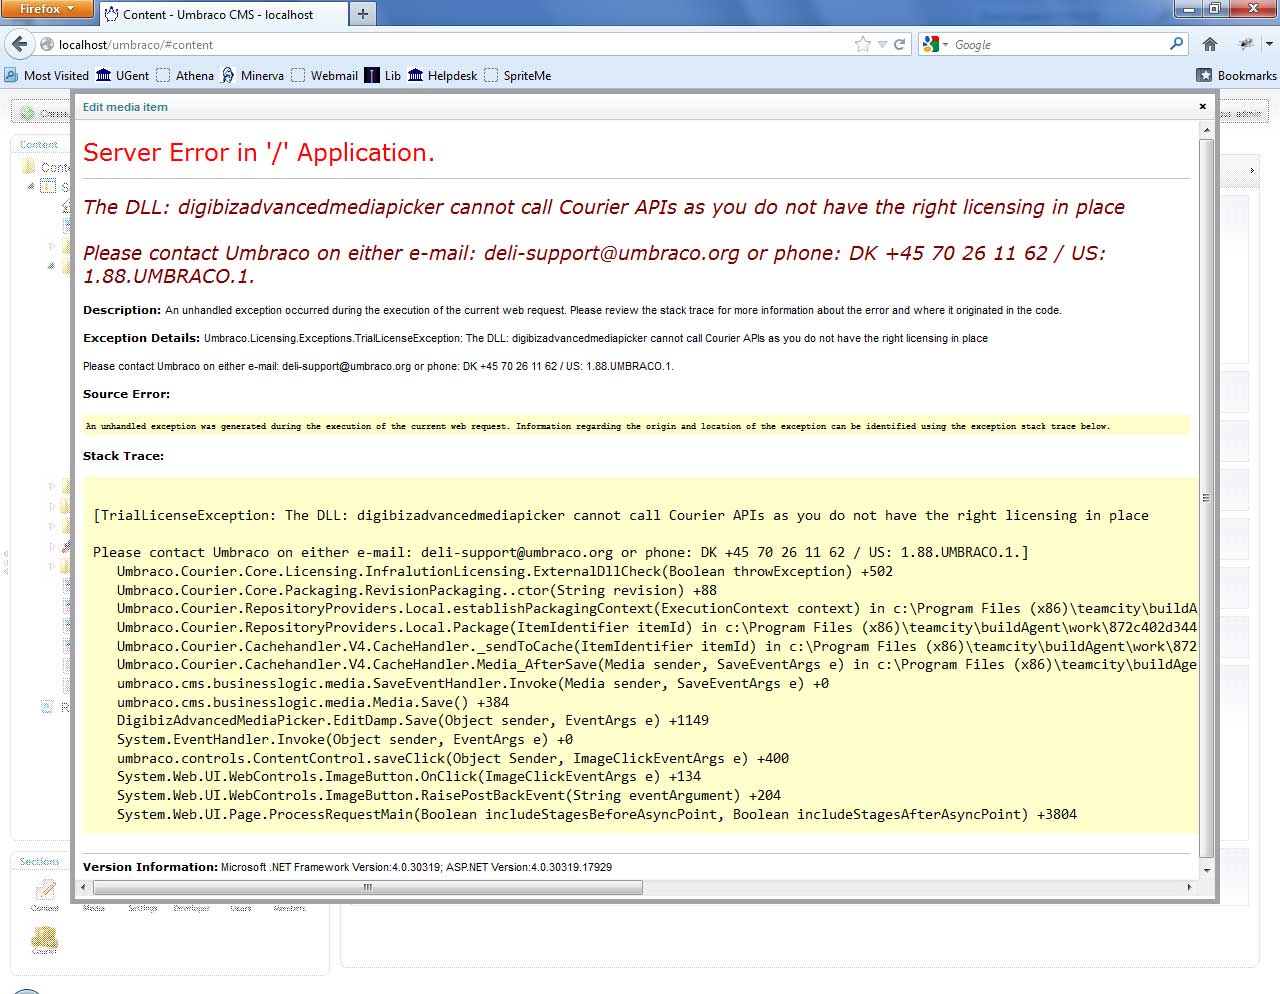This screenshot has height=994, width=1280.
Task: Open the UGent bookmark
Action: click(x=122, y=75)
